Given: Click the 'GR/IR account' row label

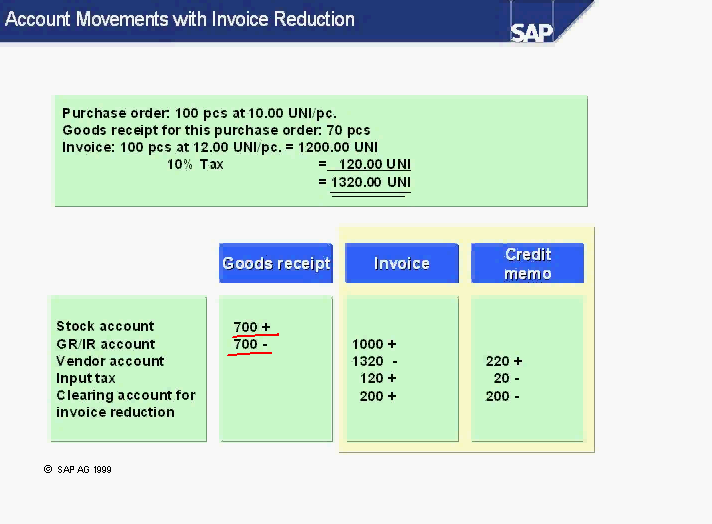Looking at the screenshot, I should 106,344.
